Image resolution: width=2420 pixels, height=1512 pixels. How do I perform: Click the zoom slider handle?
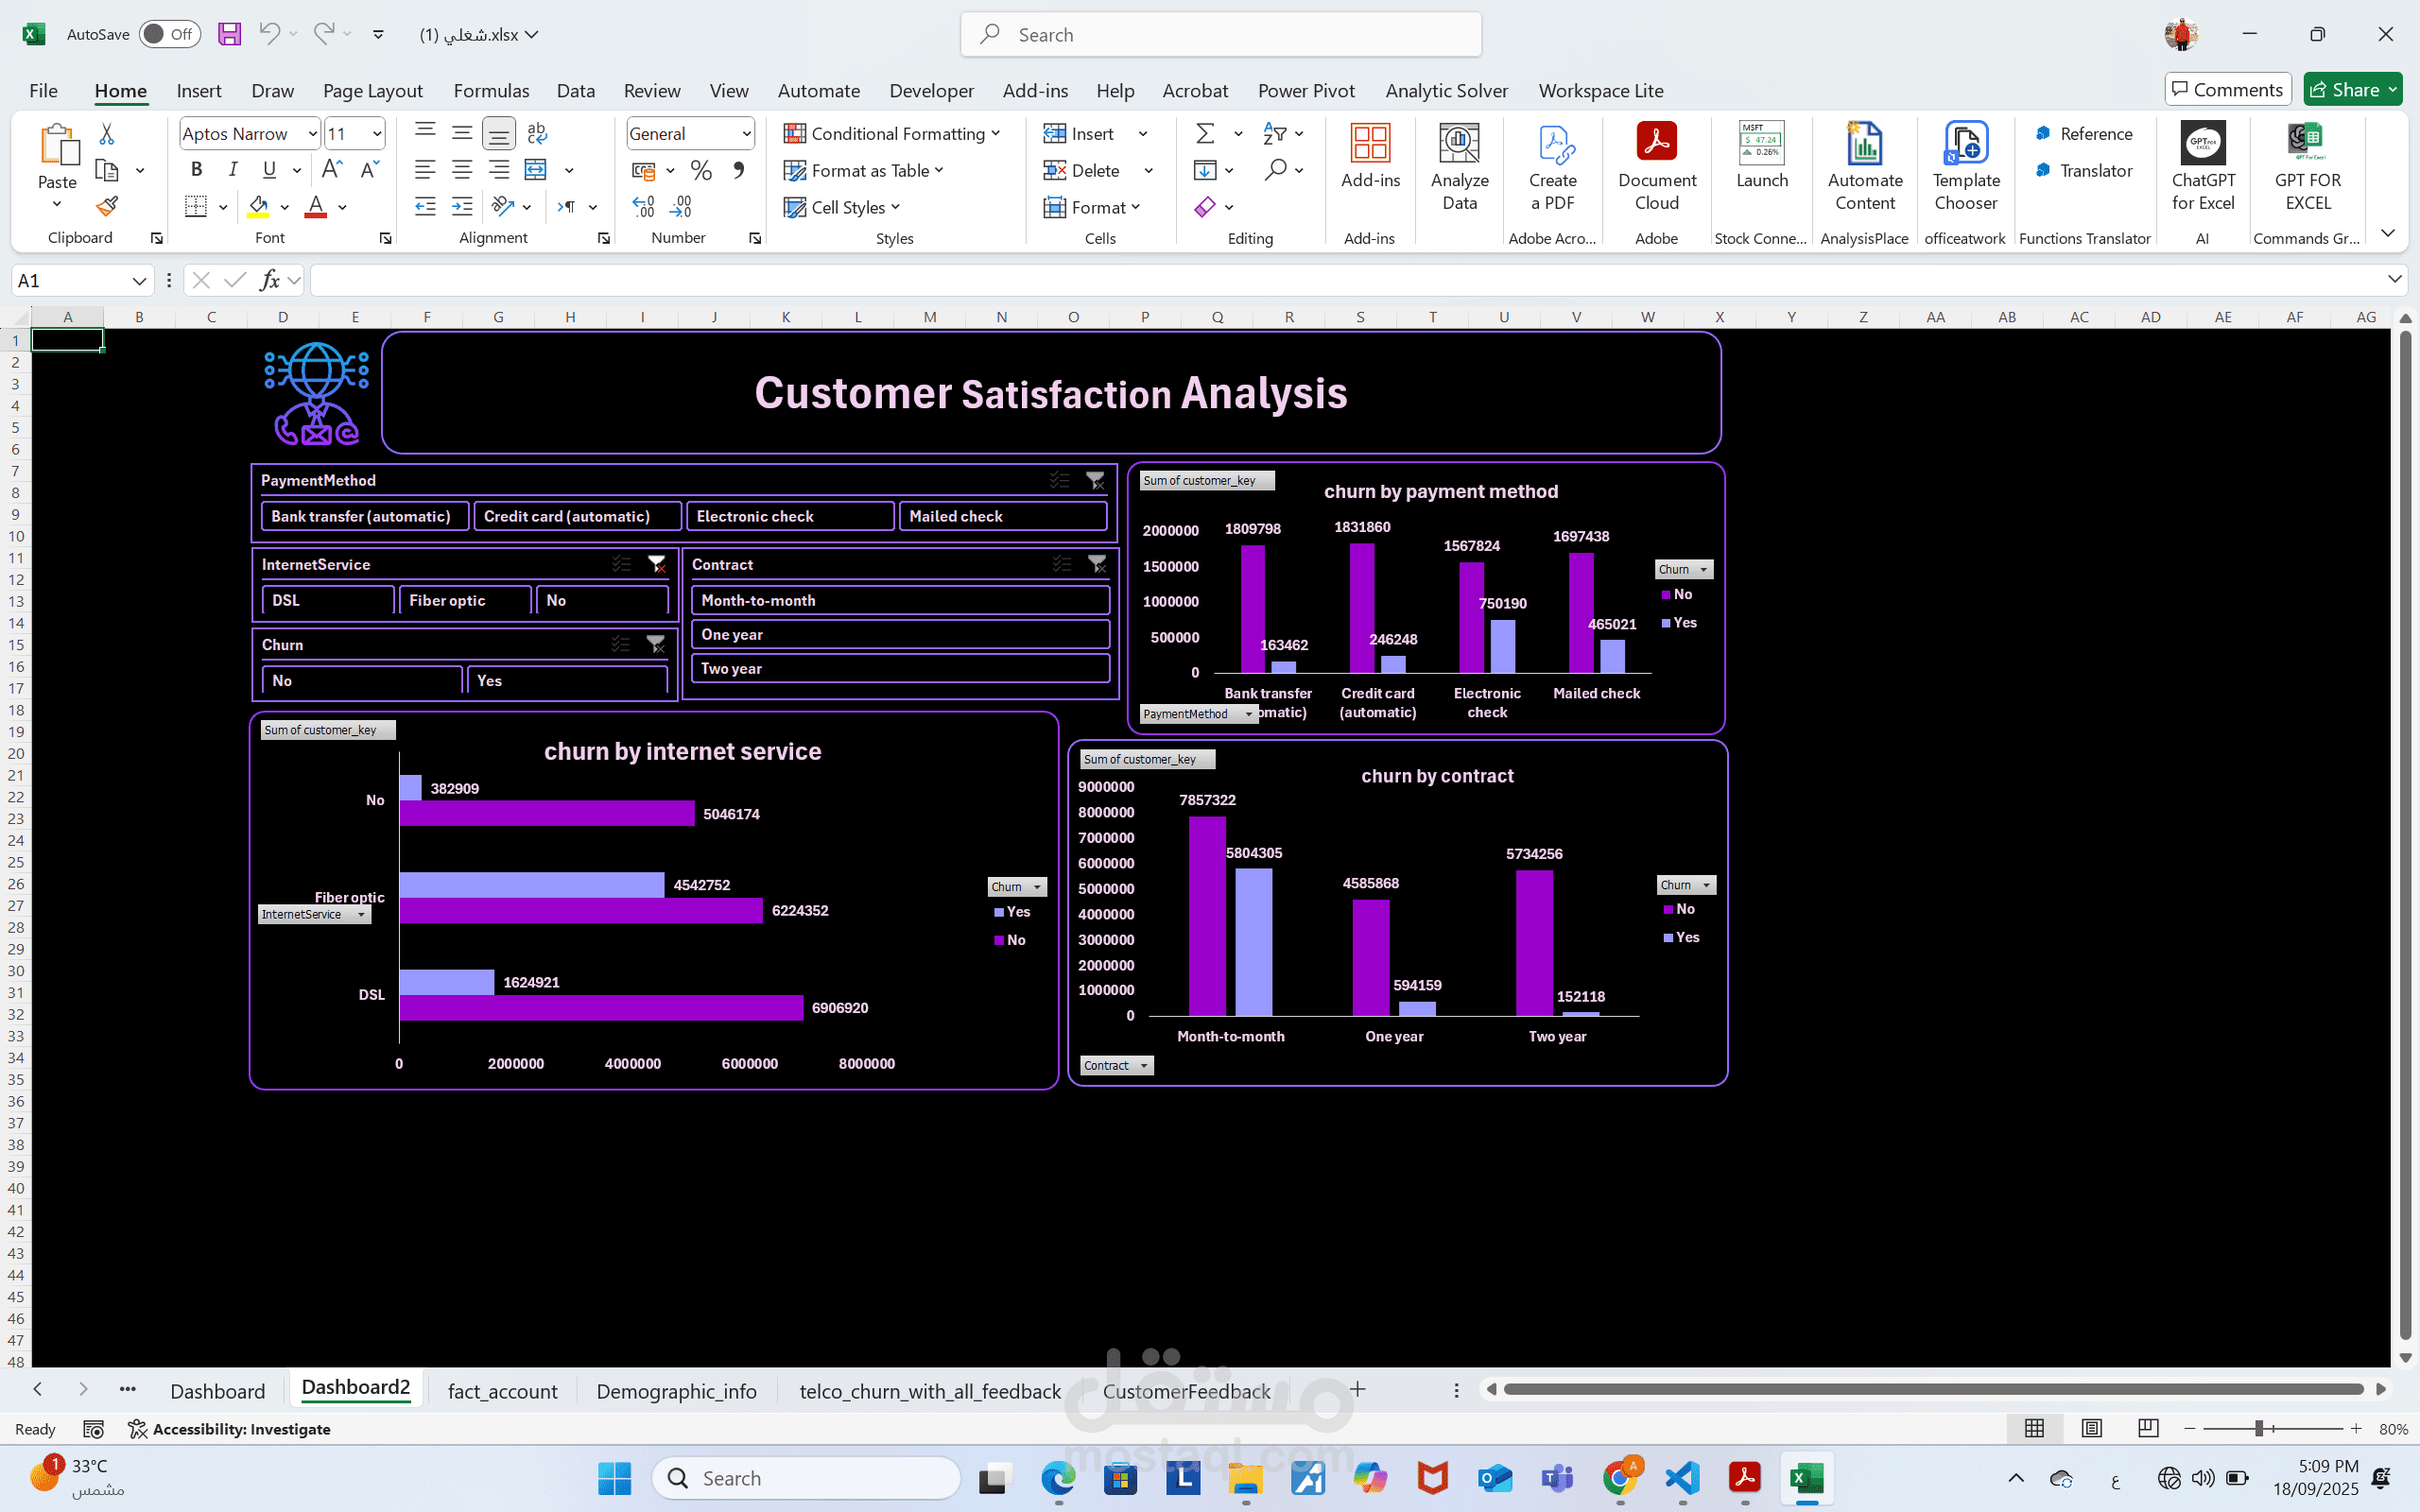2258,1429
